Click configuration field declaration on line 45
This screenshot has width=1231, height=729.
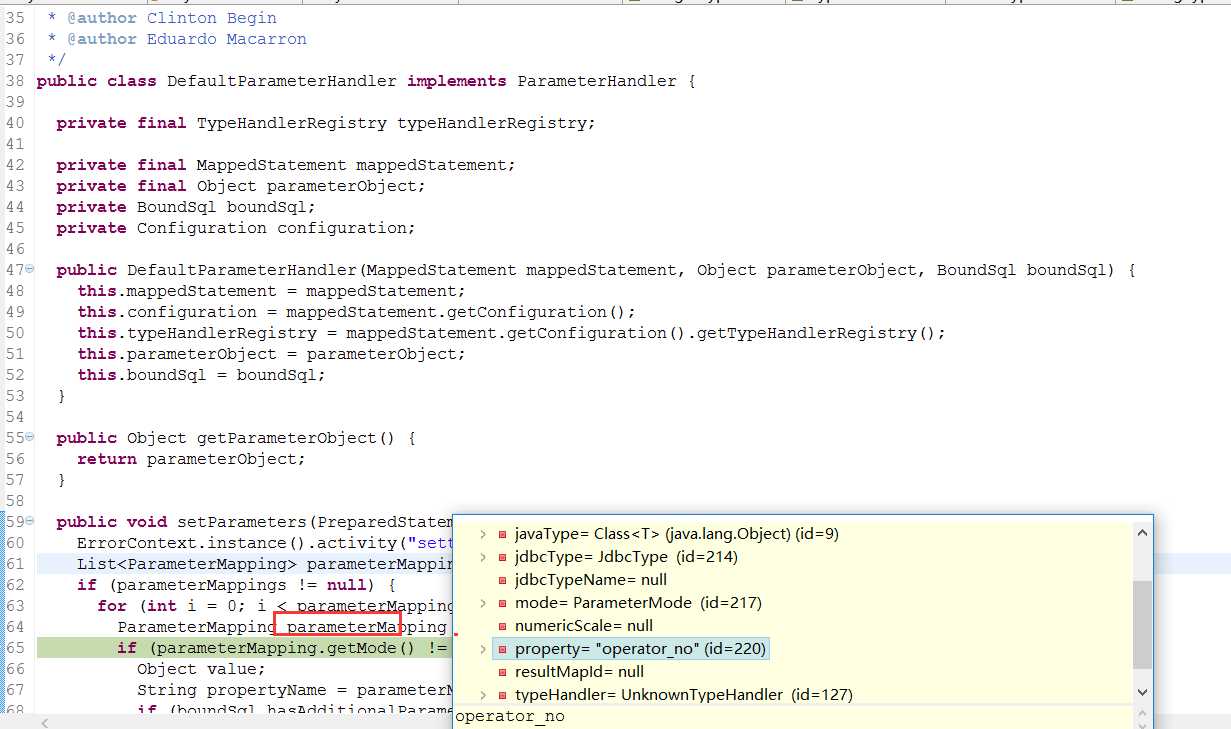point(341,228)
